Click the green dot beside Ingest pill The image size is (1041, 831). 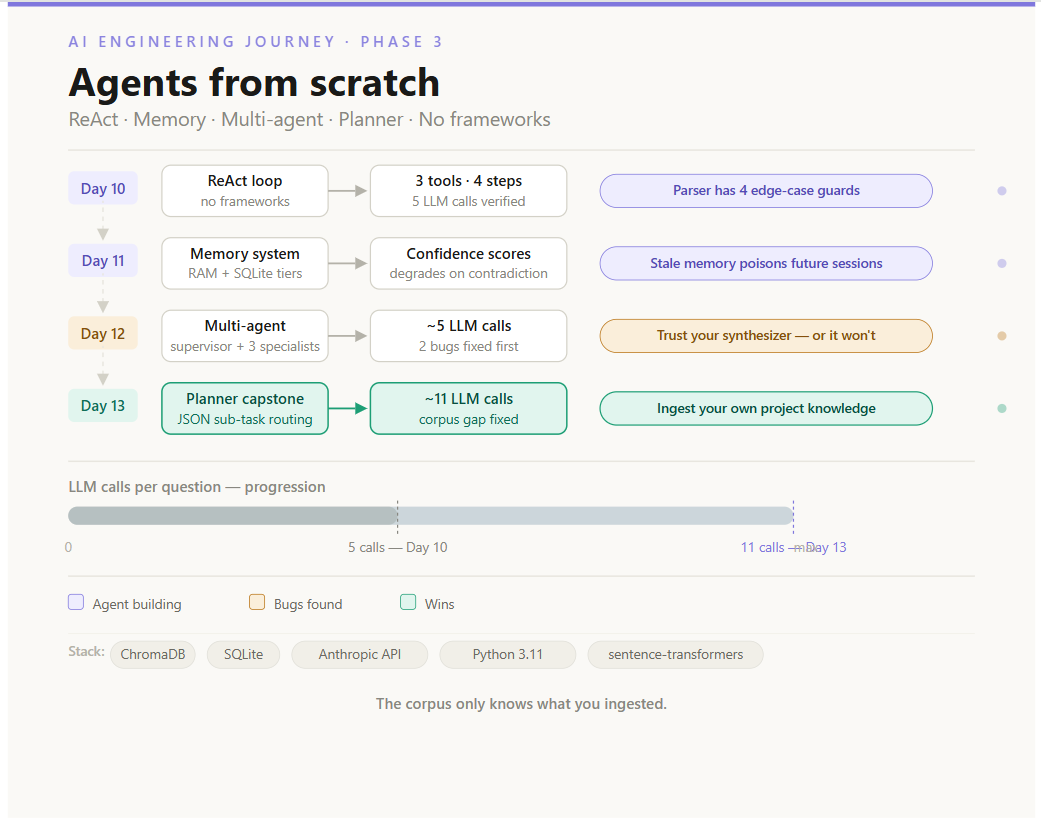point(1002,408)
